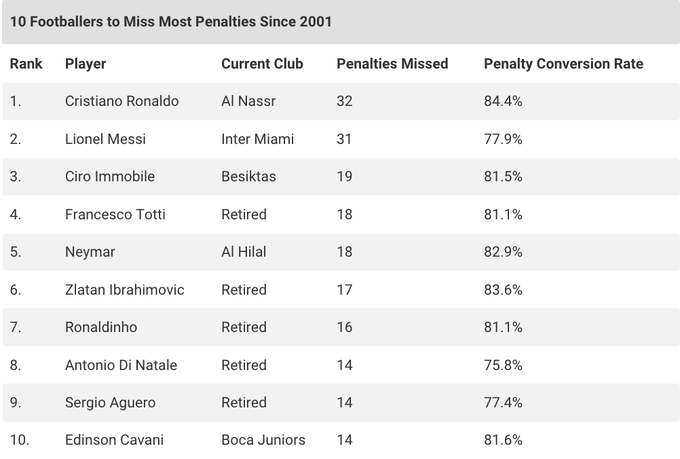Select the Cristiano Ronaldo player name
The height and width of the screenshot is (459, 680).
pos(121,101)
